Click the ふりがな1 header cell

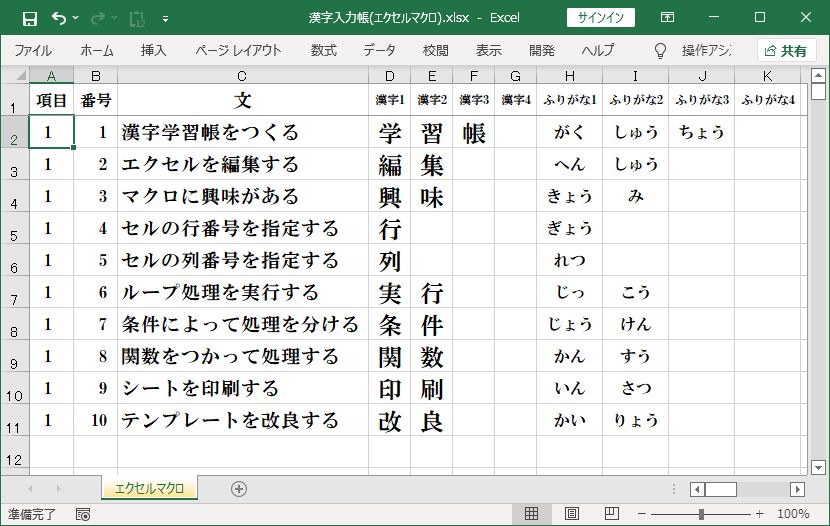570,99
